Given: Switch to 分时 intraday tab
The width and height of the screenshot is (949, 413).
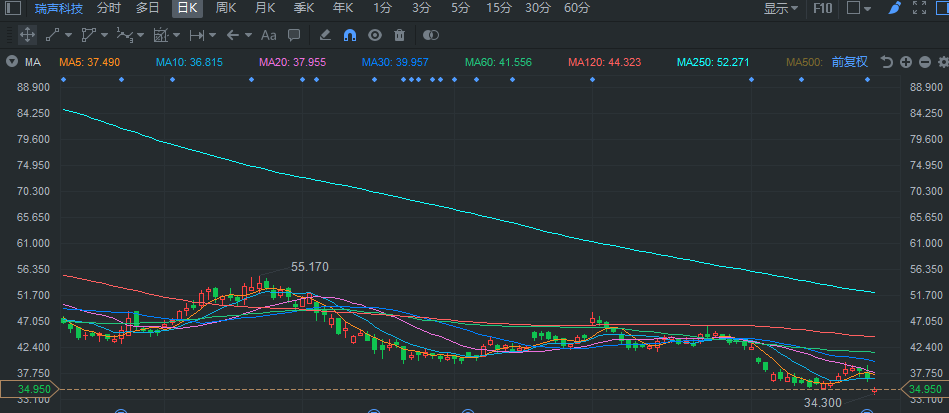Looking at the screenshot, I should click(109, 8).
